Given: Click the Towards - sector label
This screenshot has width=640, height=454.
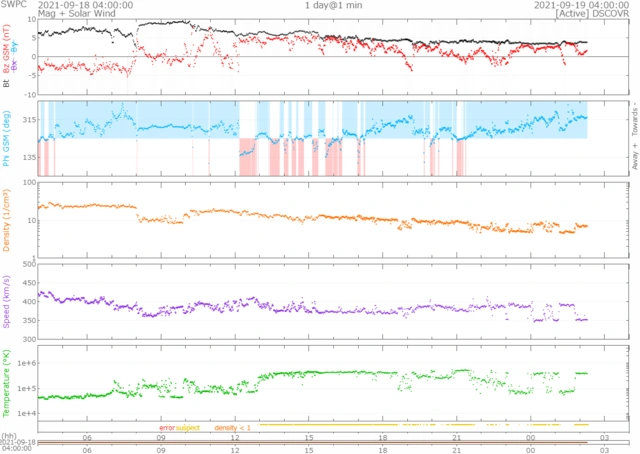Looking at the screenshot, I should (x=632, y=118).
